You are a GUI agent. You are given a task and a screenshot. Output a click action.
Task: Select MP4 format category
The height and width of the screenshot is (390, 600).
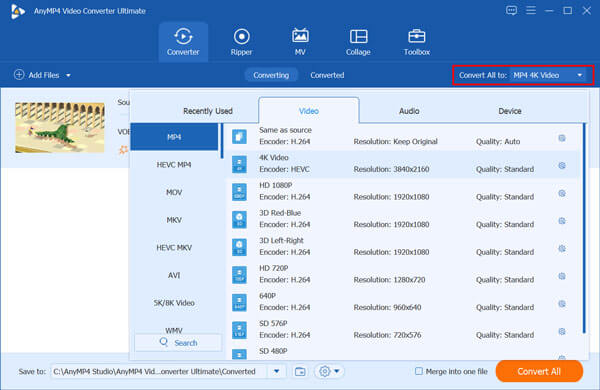[x=174, y=137]
